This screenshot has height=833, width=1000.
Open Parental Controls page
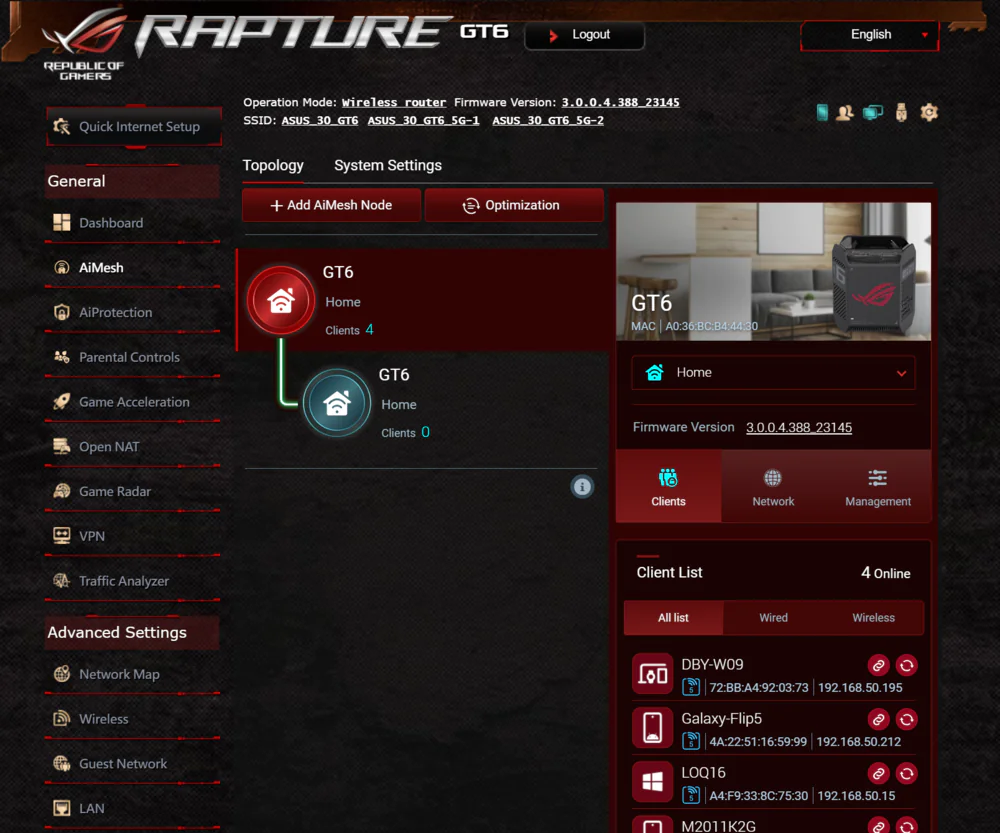pos(133,357)
